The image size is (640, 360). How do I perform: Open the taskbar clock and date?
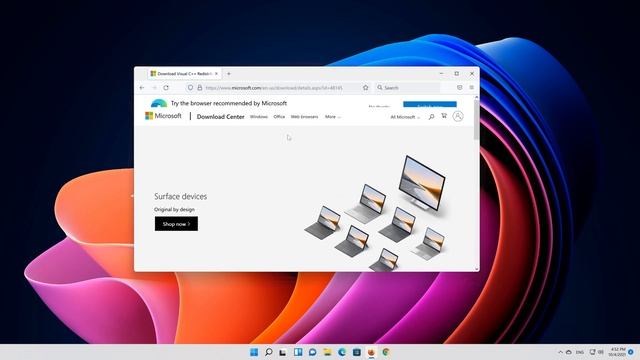pyautogui.click(x=617, y=352)
